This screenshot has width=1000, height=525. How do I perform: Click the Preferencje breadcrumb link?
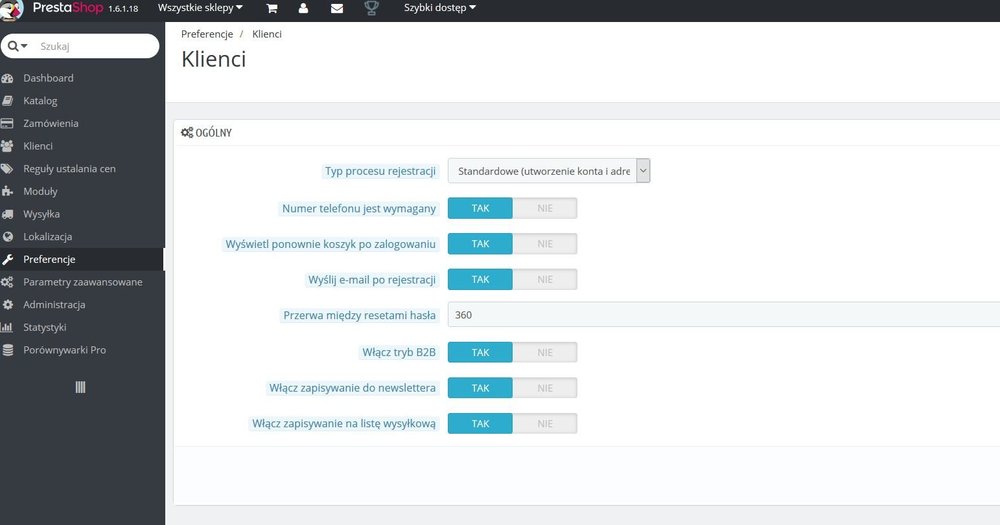pos(207,34)
